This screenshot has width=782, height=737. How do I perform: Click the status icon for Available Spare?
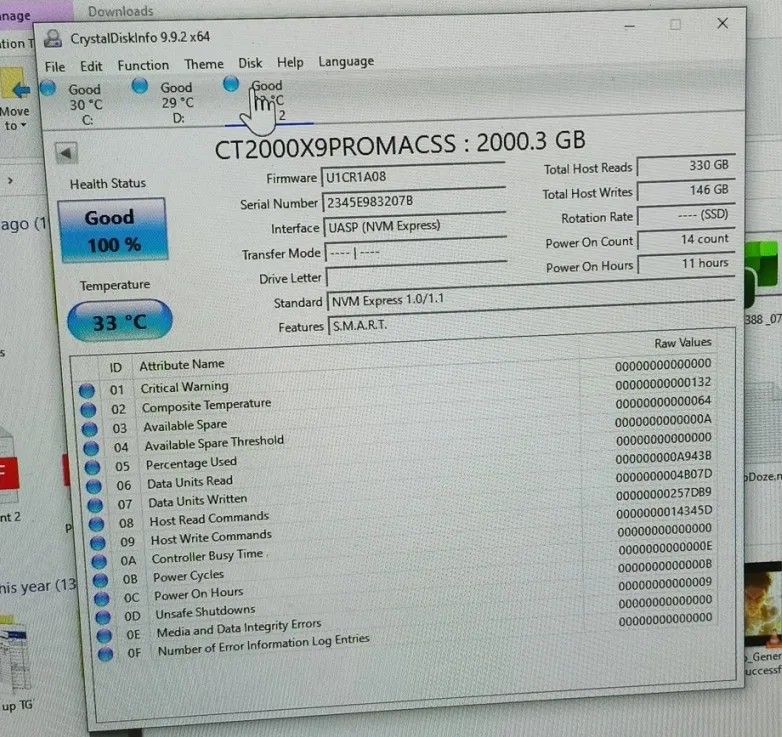[x=90, y=429]
